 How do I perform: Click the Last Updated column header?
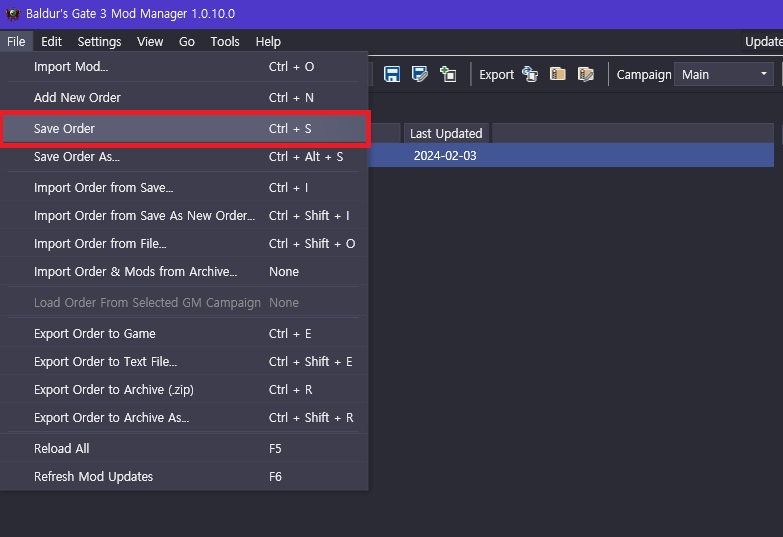(446, 133)
